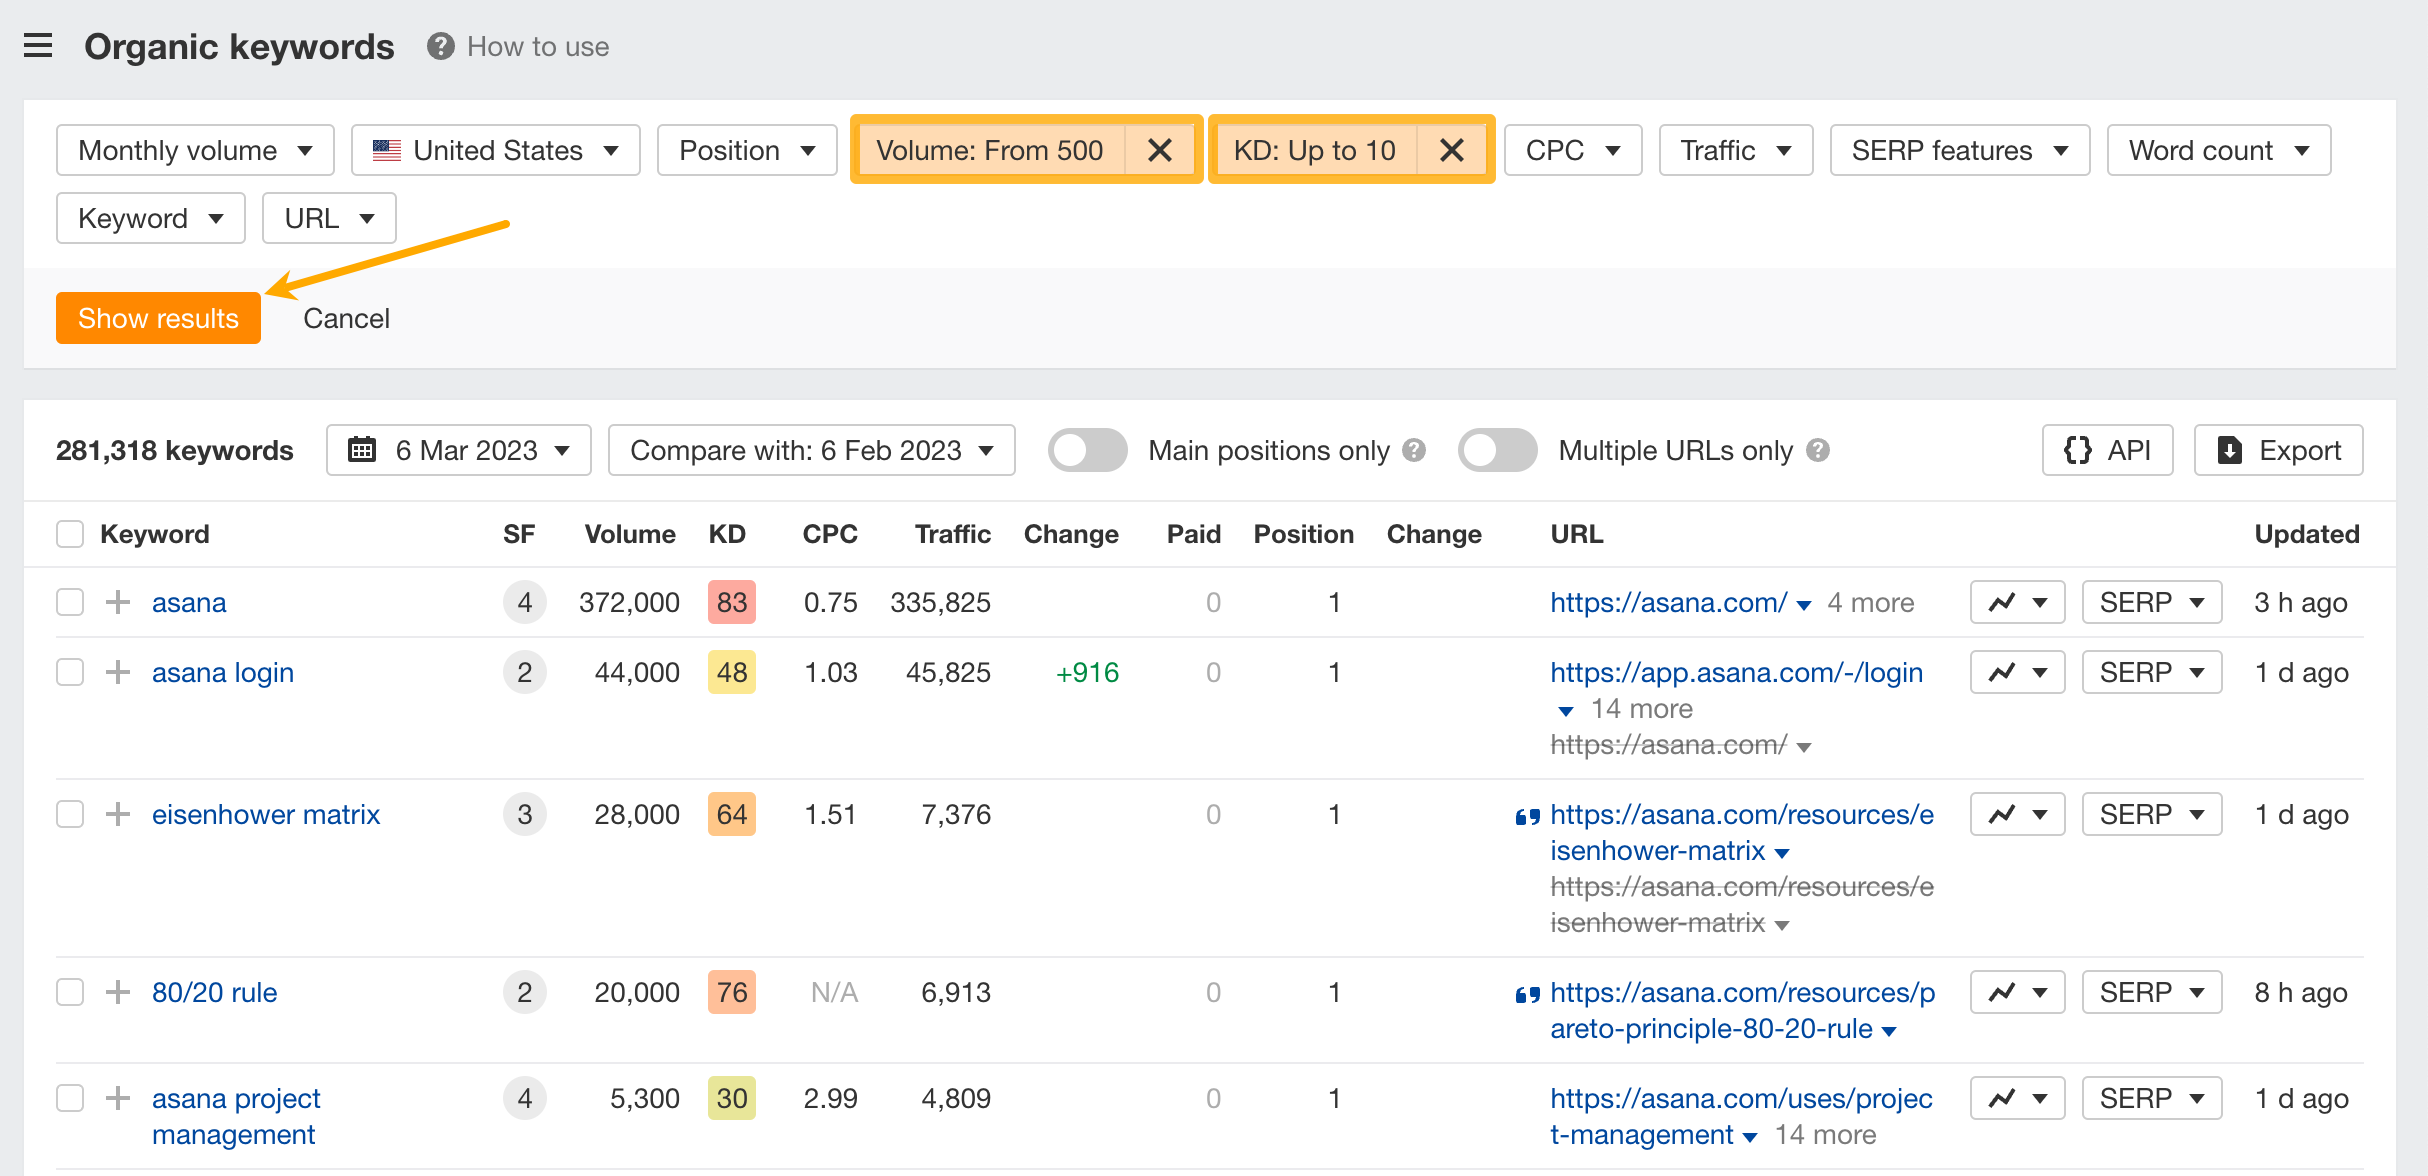Image resolution: width=2428 pixels, height=1176 pixels.
Task: Click help icon next to Main positions only
Action: point(1414,450)
